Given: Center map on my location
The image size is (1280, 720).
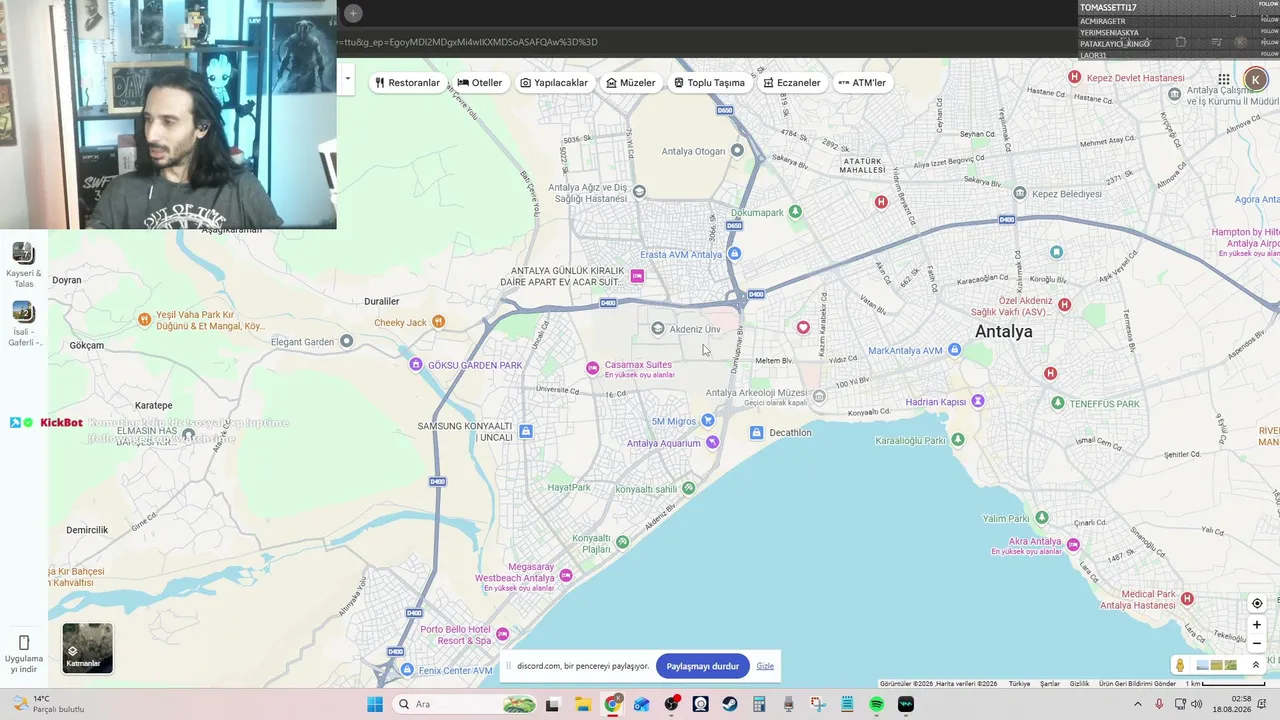Looking at the screenshot, I should tap(1257, 603).
